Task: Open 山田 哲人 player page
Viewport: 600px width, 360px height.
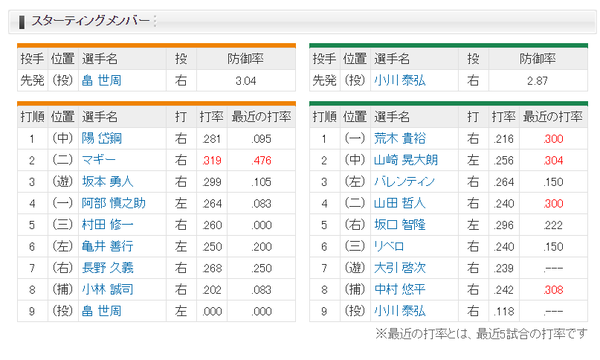Action: [x=399, y=203]
